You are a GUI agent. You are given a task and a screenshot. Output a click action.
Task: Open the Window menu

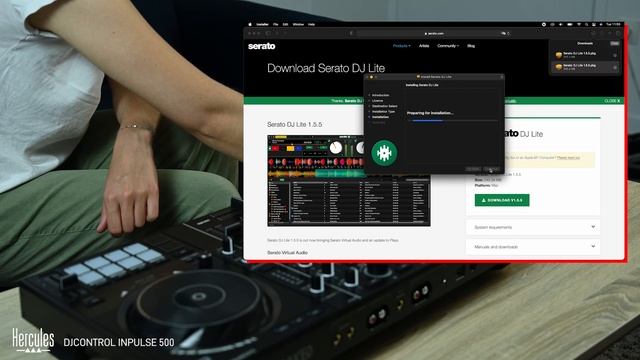298,24
